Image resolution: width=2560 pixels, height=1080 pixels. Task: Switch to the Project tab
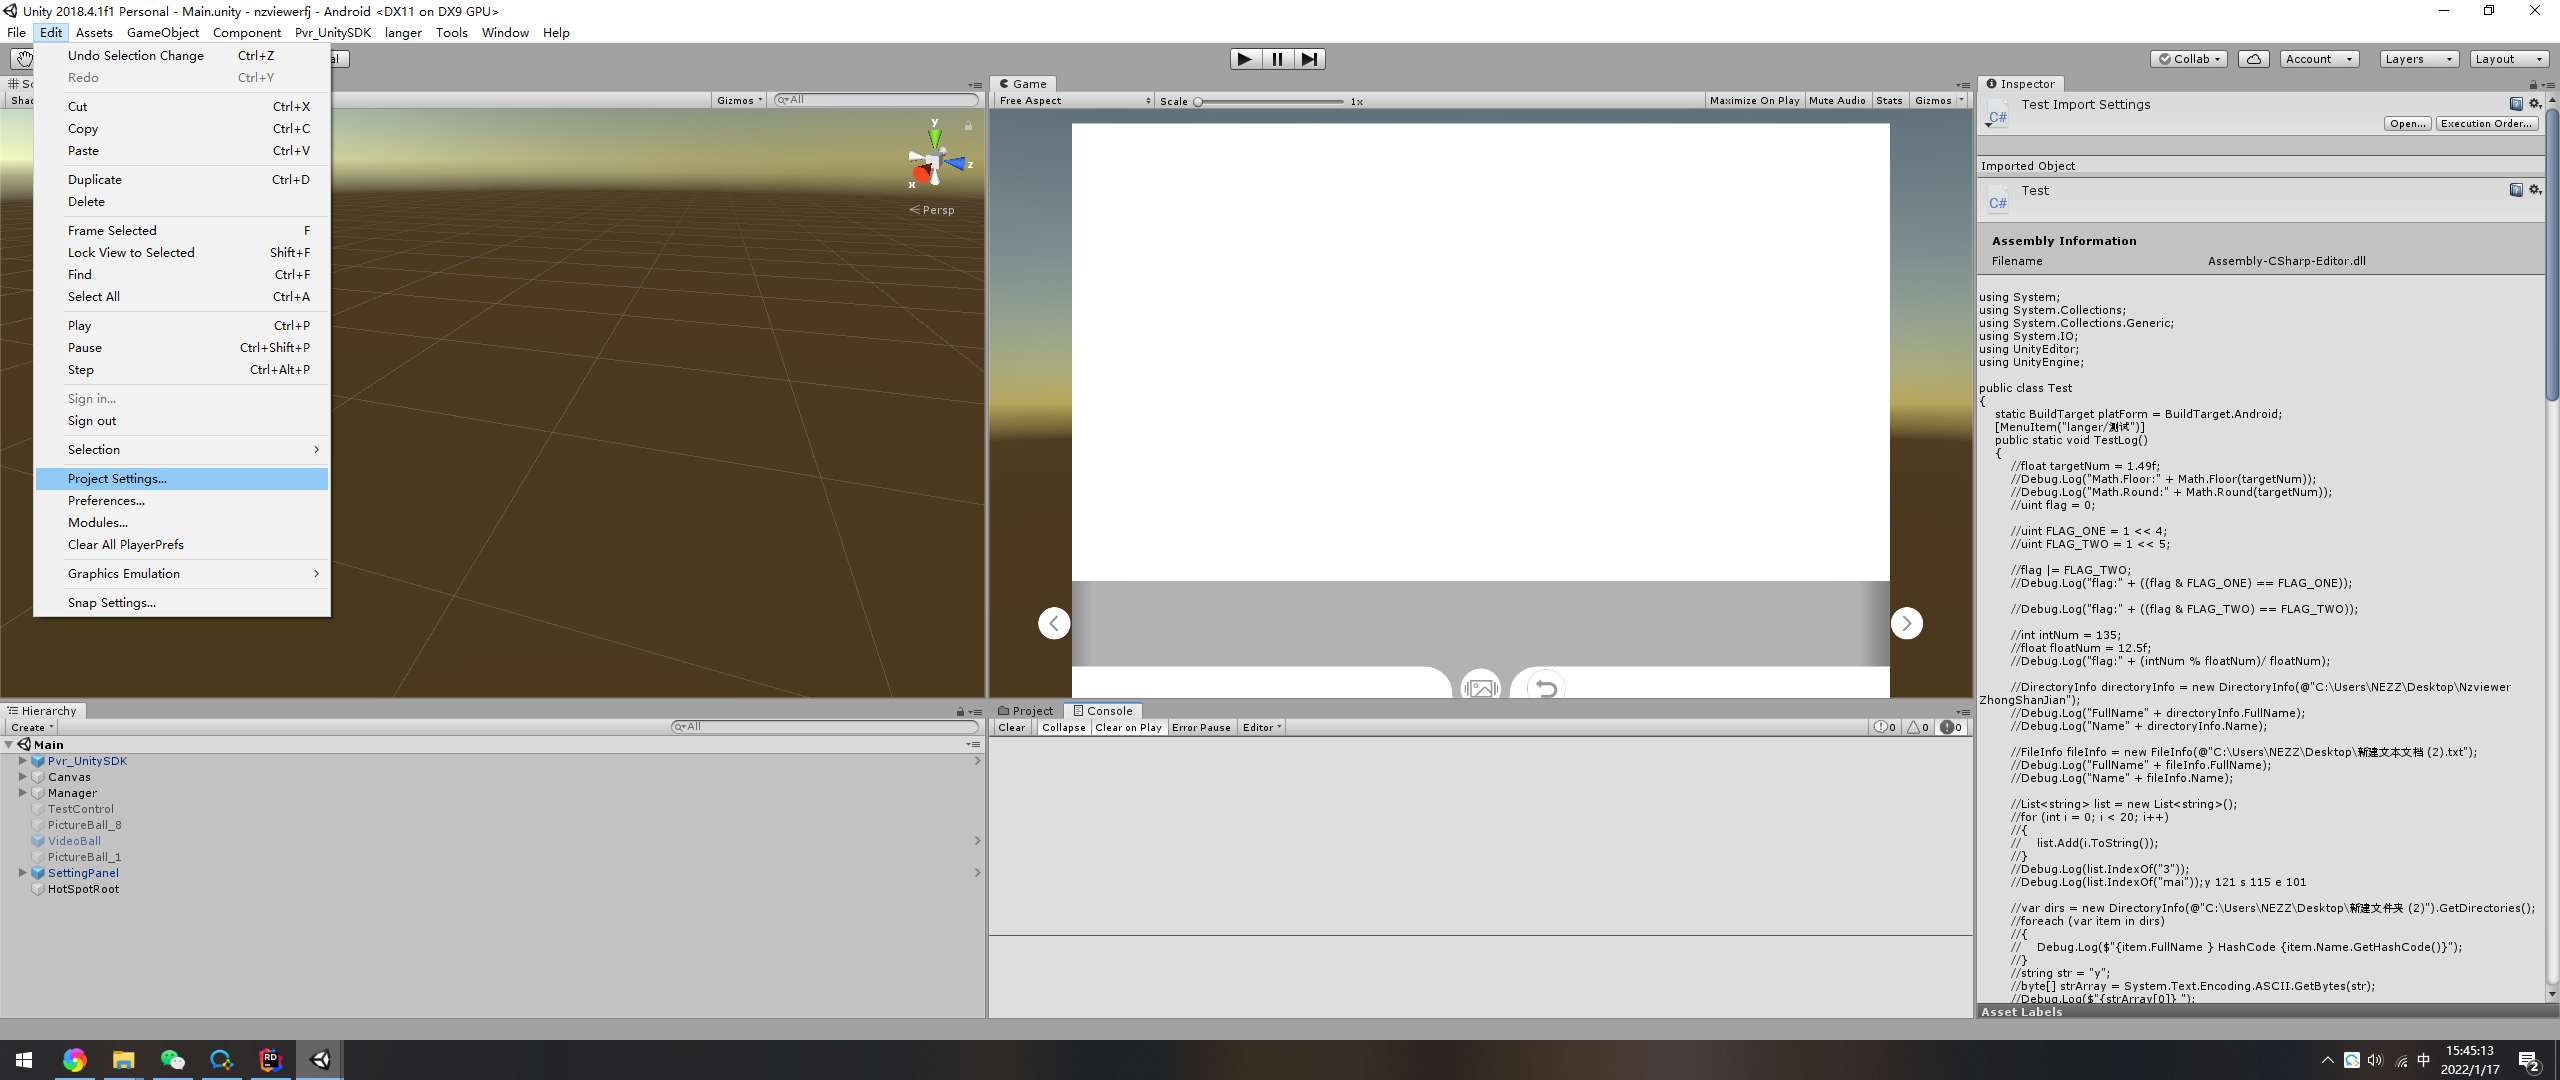pos(1027,711)
